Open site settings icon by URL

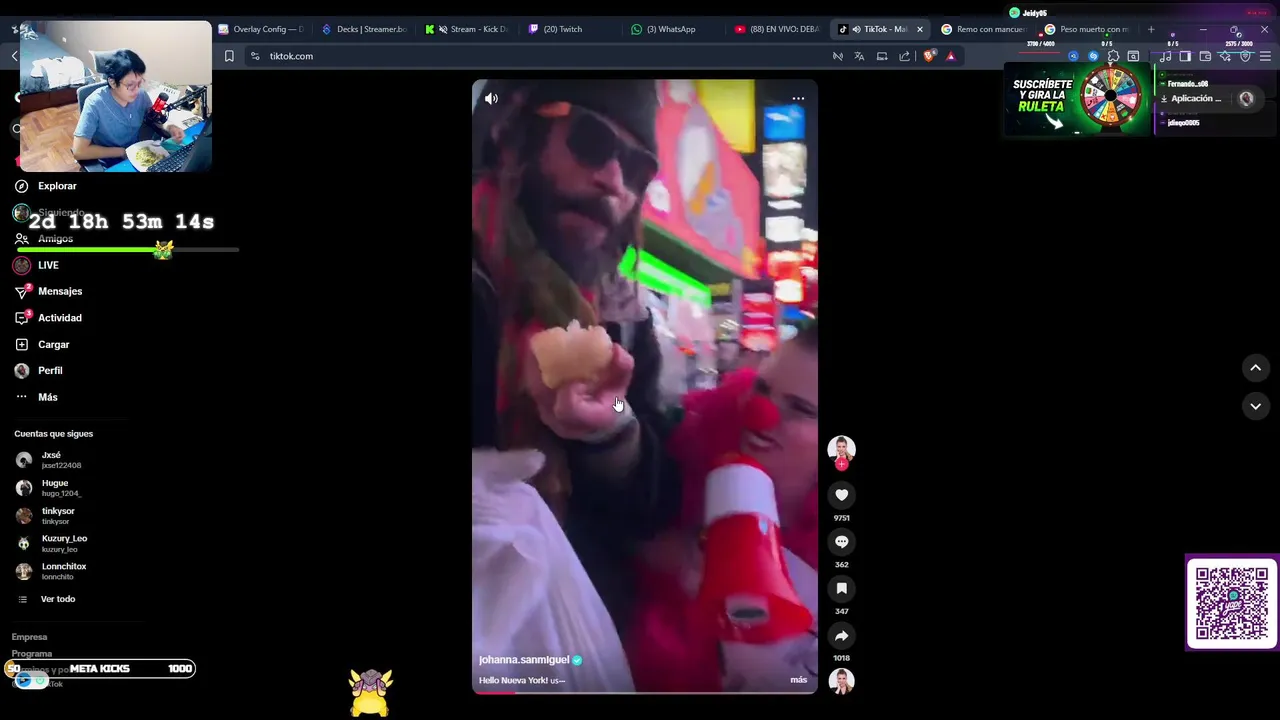click(x=255, y=56)
